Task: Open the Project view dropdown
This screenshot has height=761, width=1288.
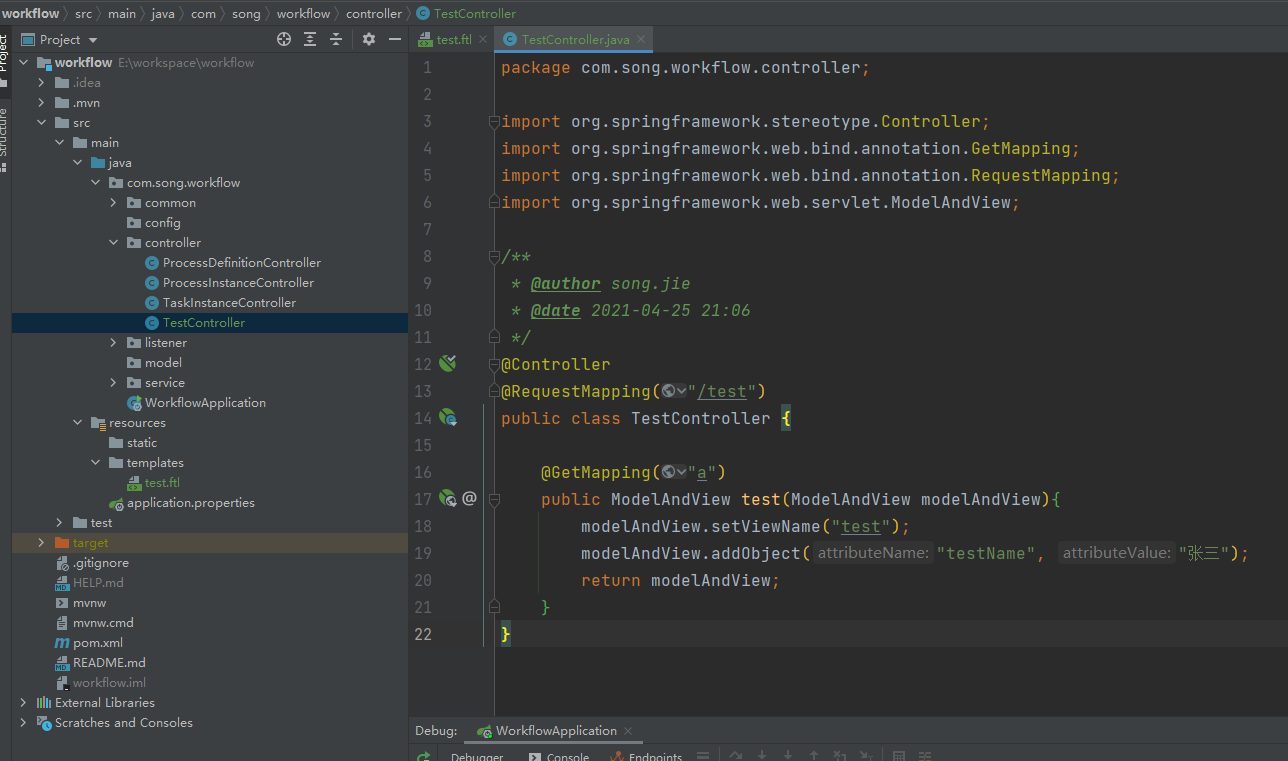Action: tap(93, 40)
